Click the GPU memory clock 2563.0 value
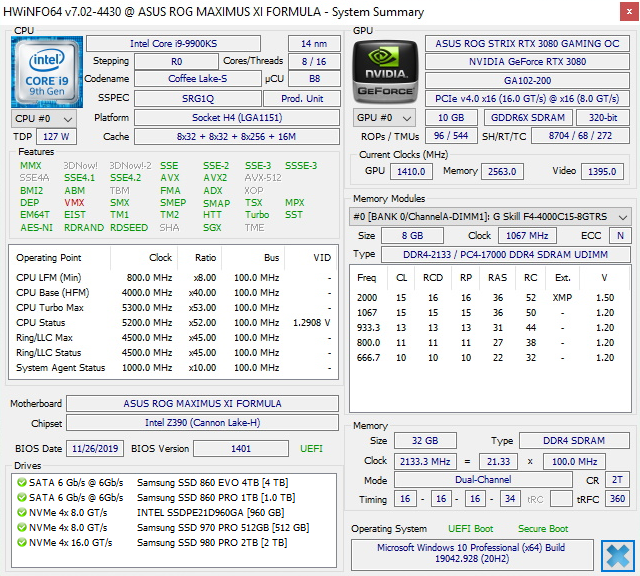 point(502,171)
